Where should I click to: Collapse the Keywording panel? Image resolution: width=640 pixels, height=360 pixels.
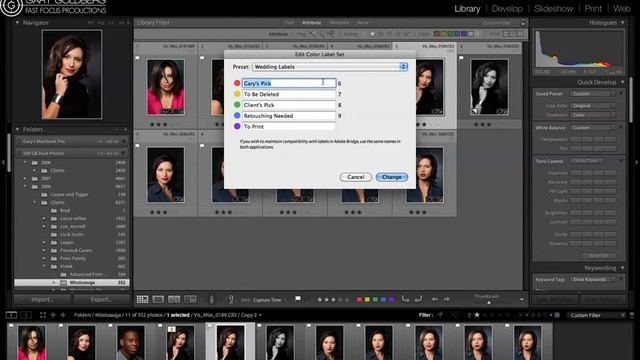coord(622,268)
